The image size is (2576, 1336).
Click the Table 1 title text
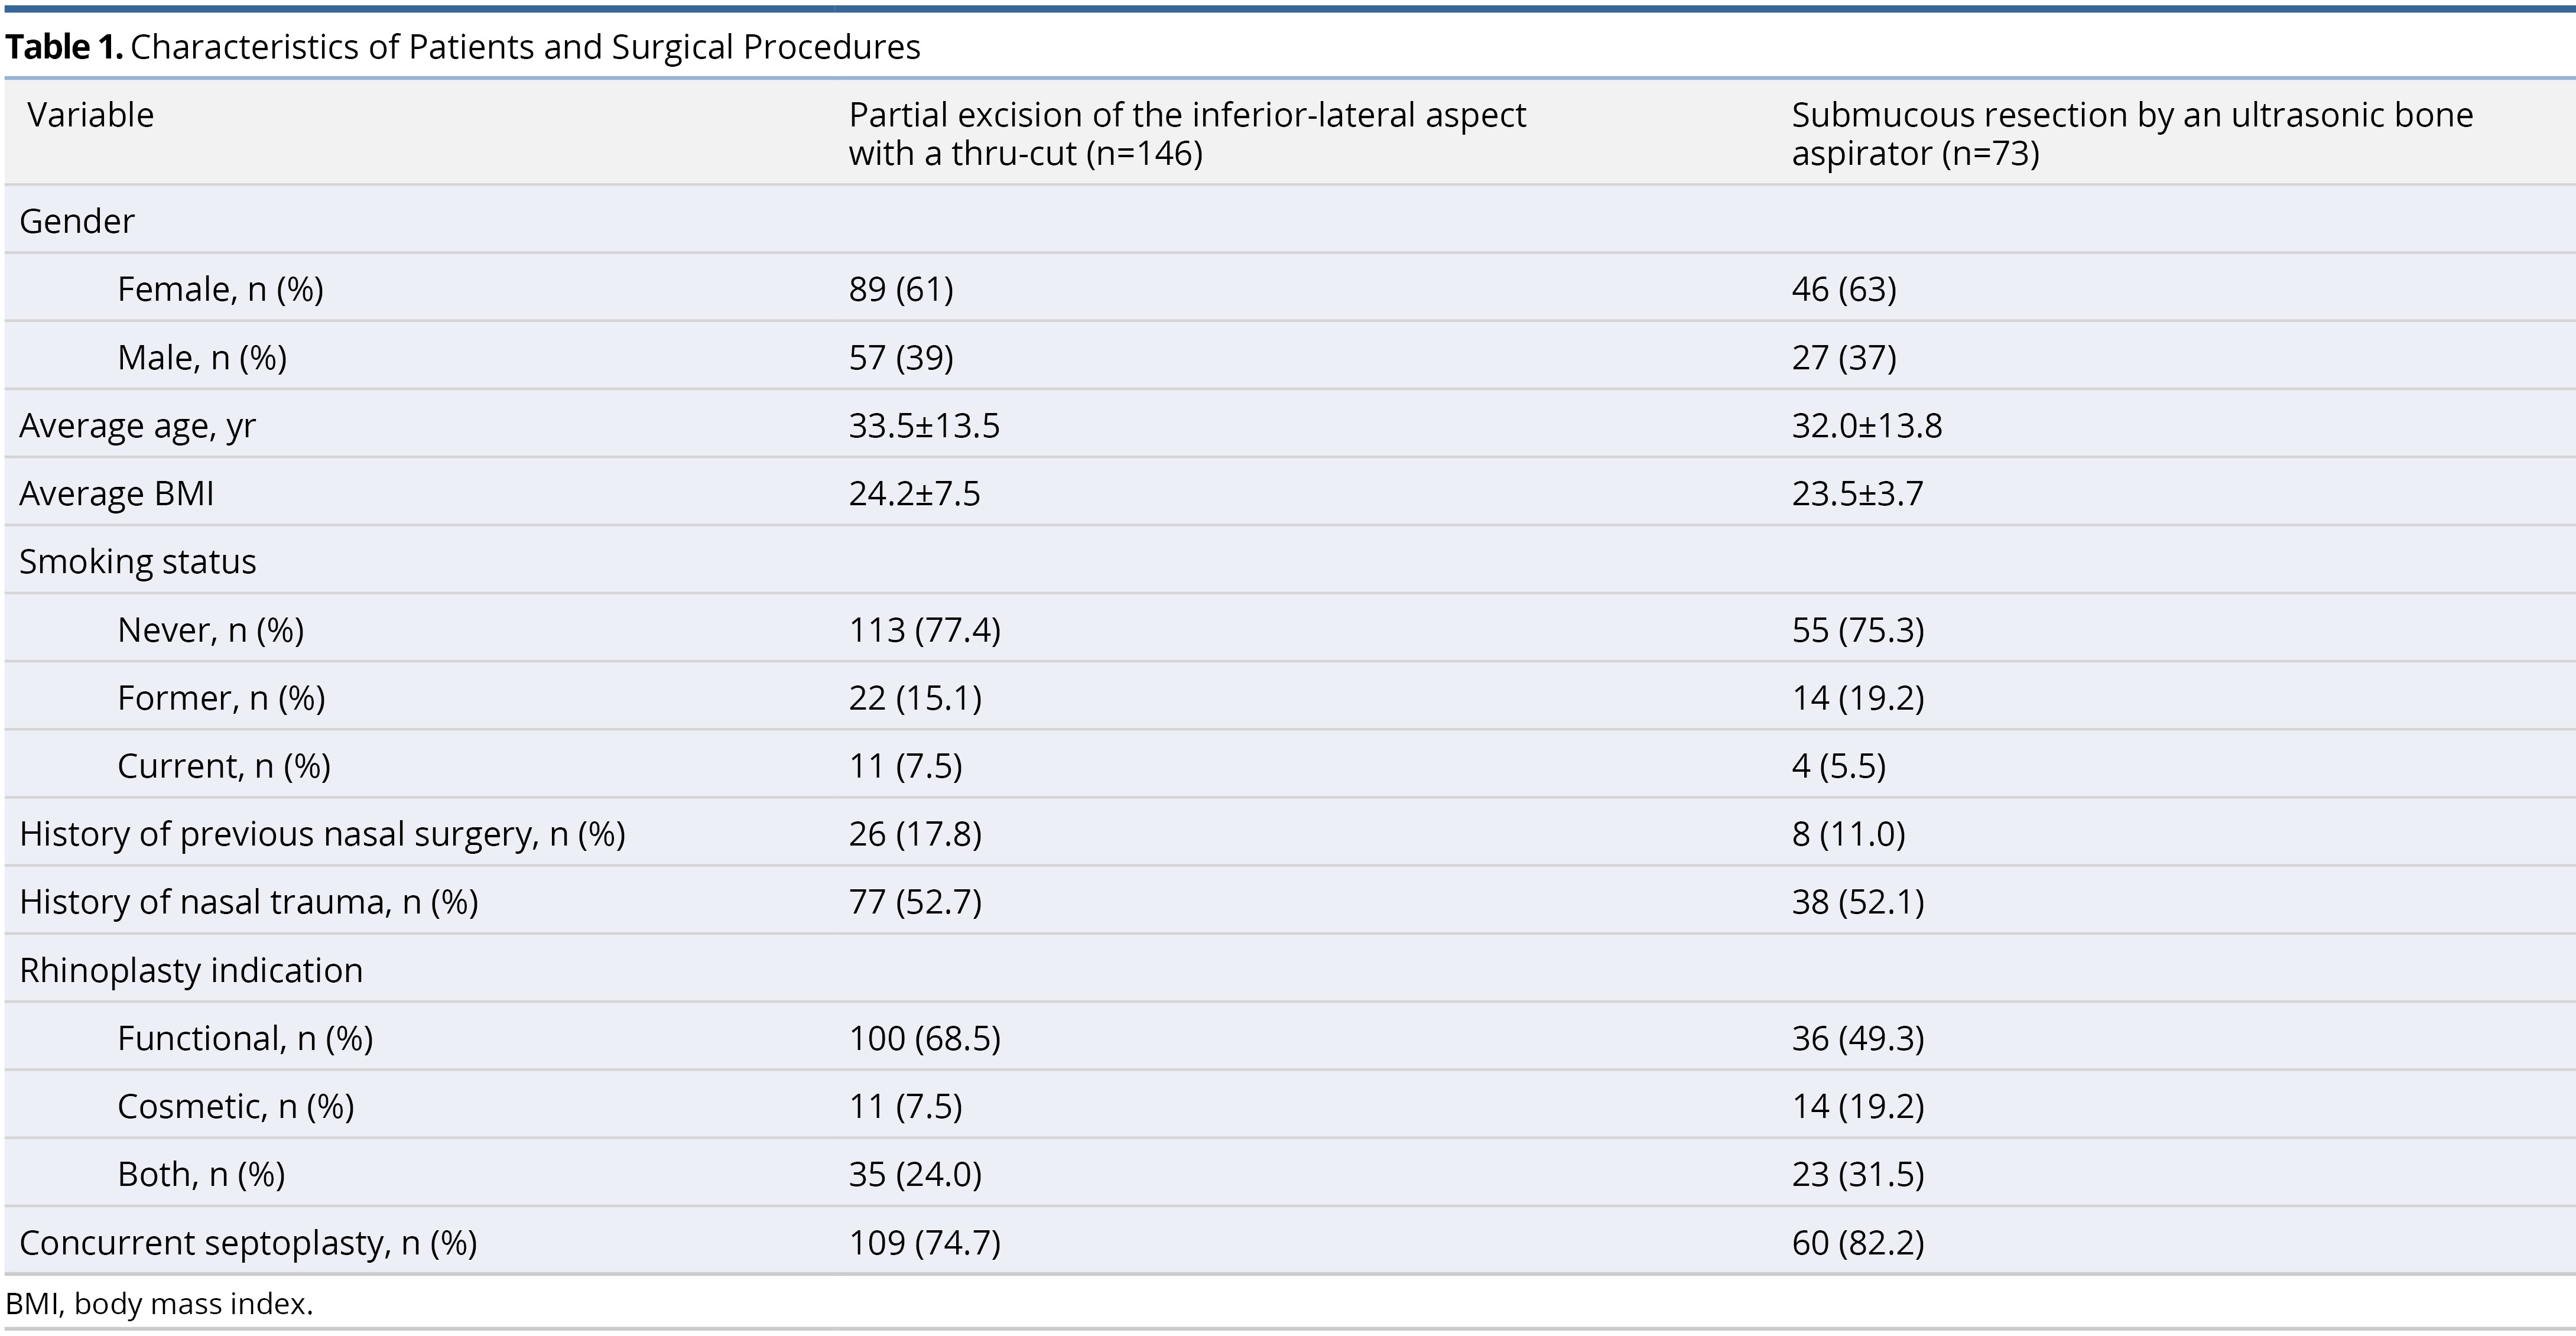click(x=462, y=47)
